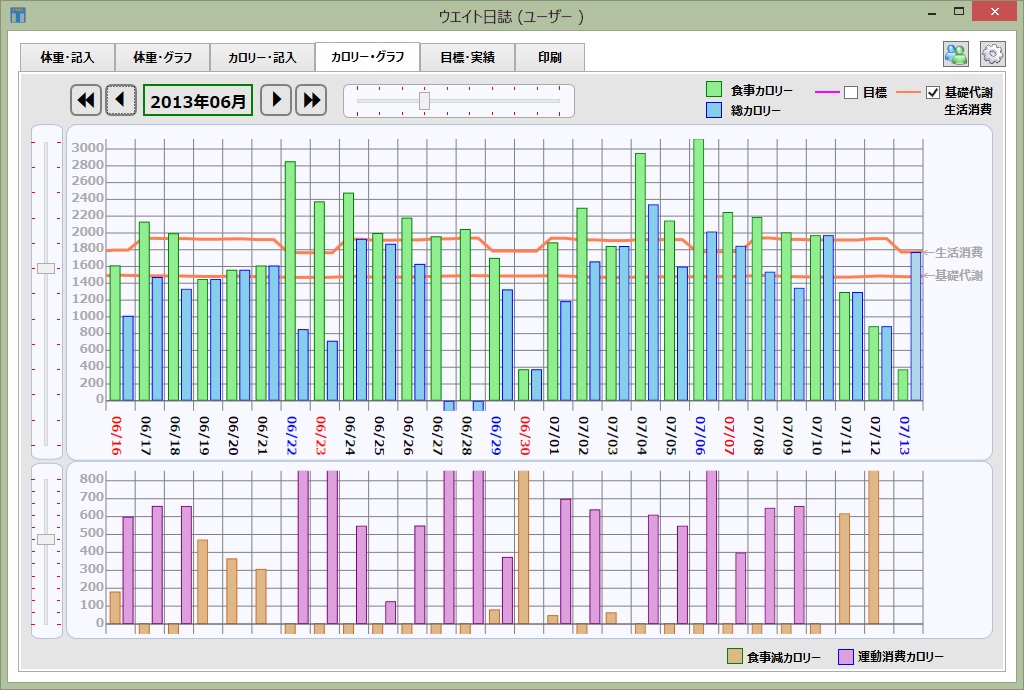The width and height of the screenshot is (1024, 690).
Task: Open the user accounts icon
Action: coord(956,54)
